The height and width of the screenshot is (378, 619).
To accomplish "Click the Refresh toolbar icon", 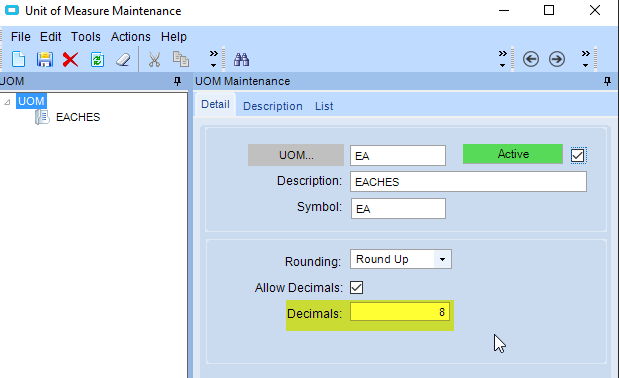I will (x=97, y=60).
